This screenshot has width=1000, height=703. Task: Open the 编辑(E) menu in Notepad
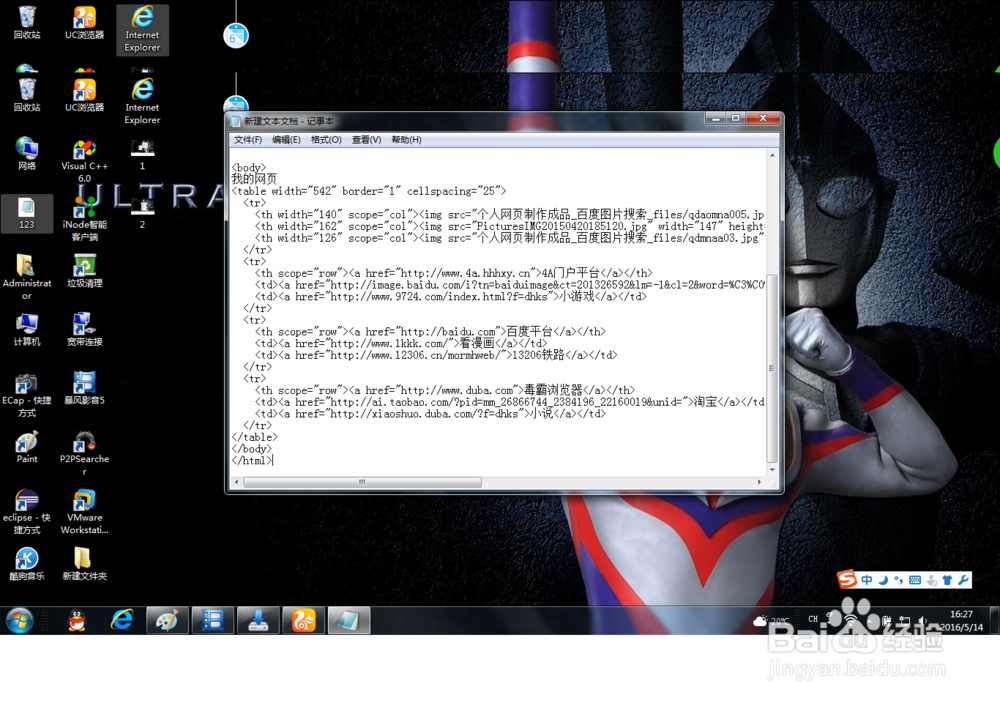286,140
